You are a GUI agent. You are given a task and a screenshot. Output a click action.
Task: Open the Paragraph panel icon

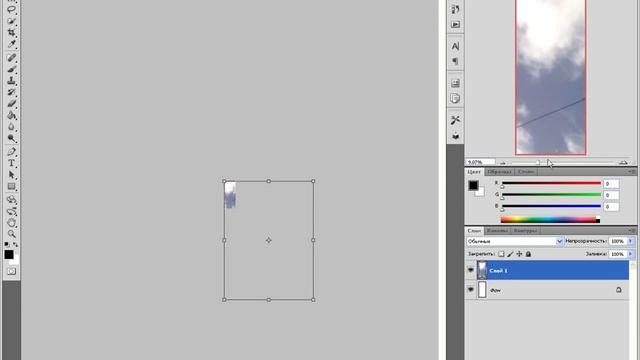coord(456,61)
